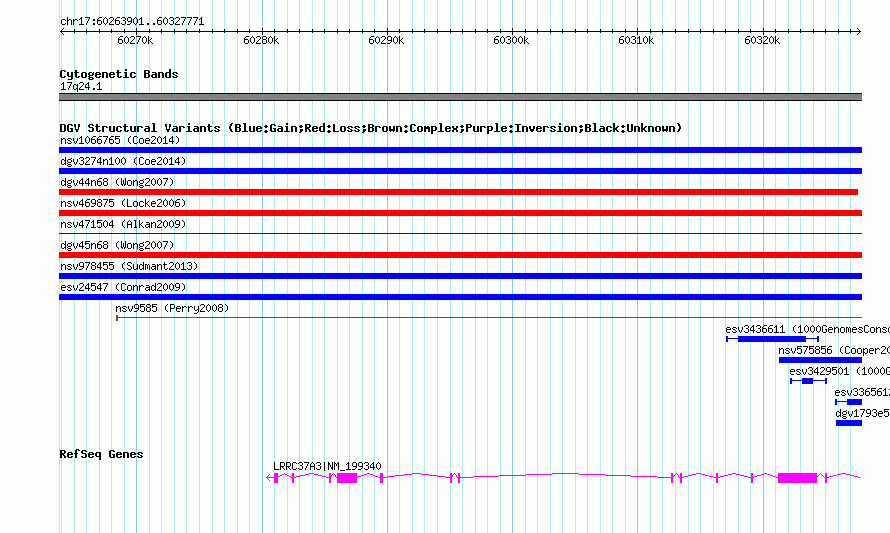Click the Cytogenetic Bands track title
890x533 pixels.
click(119, 74)
